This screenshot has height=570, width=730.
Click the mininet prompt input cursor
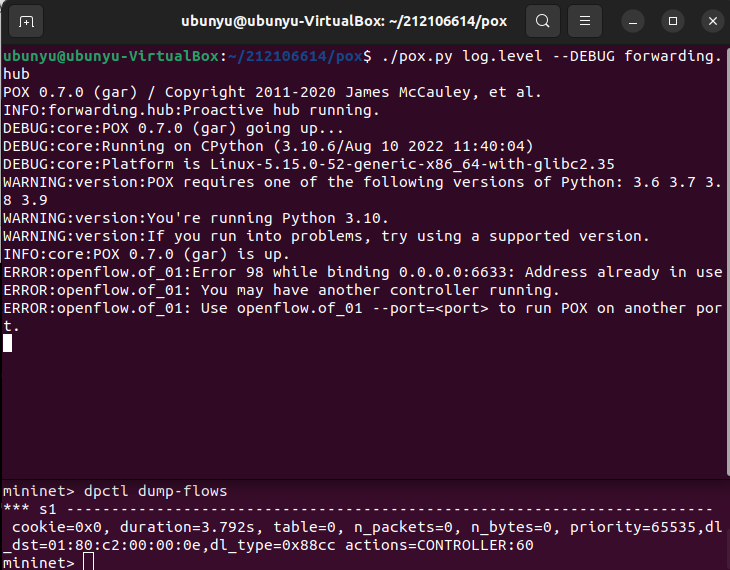click(x=88, y=563)
